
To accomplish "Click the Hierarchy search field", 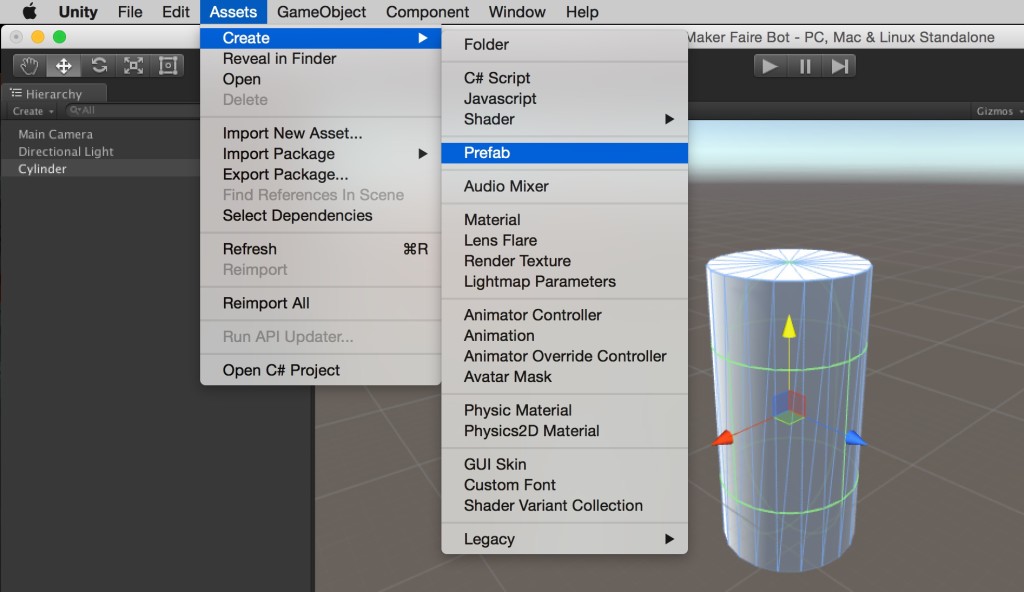I will coord(130,111).
